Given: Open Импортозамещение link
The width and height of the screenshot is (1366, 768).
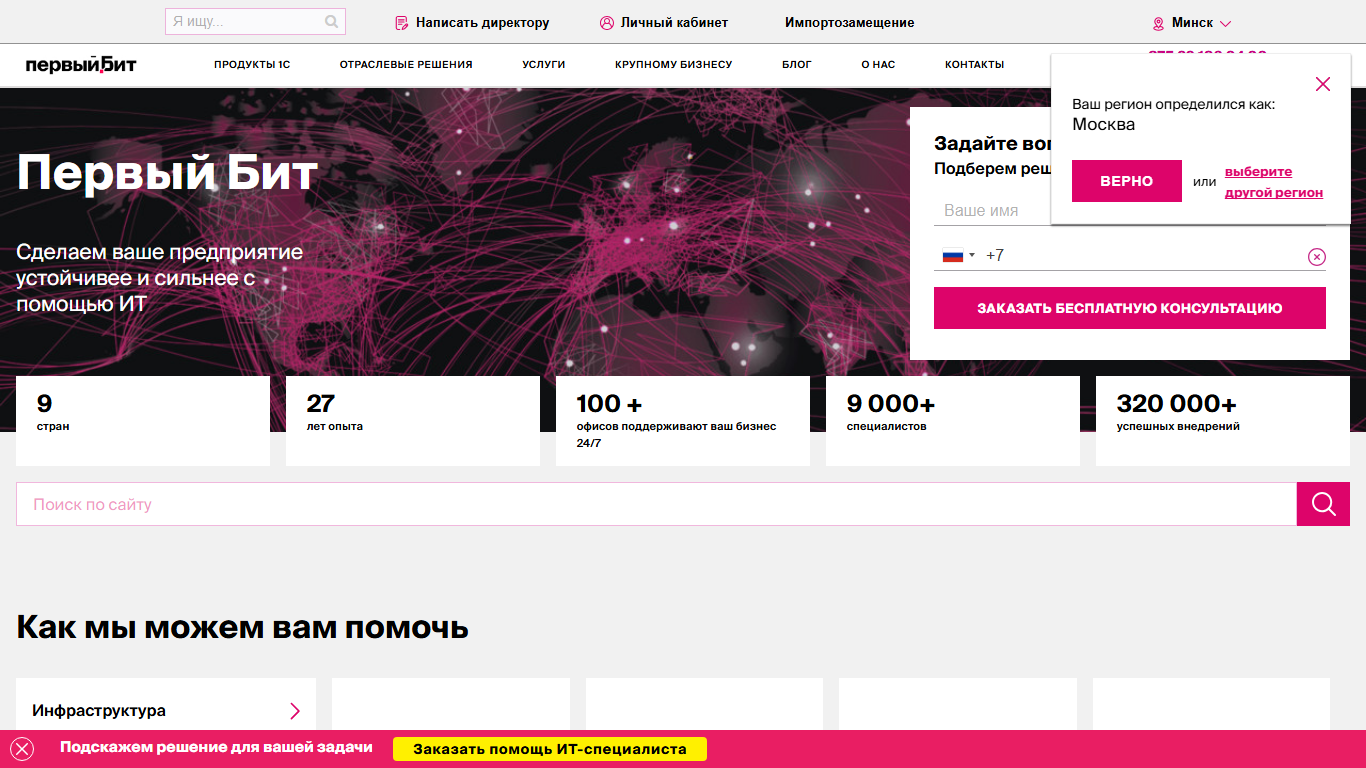Looking at the screenshot, I should pos(850,23).
